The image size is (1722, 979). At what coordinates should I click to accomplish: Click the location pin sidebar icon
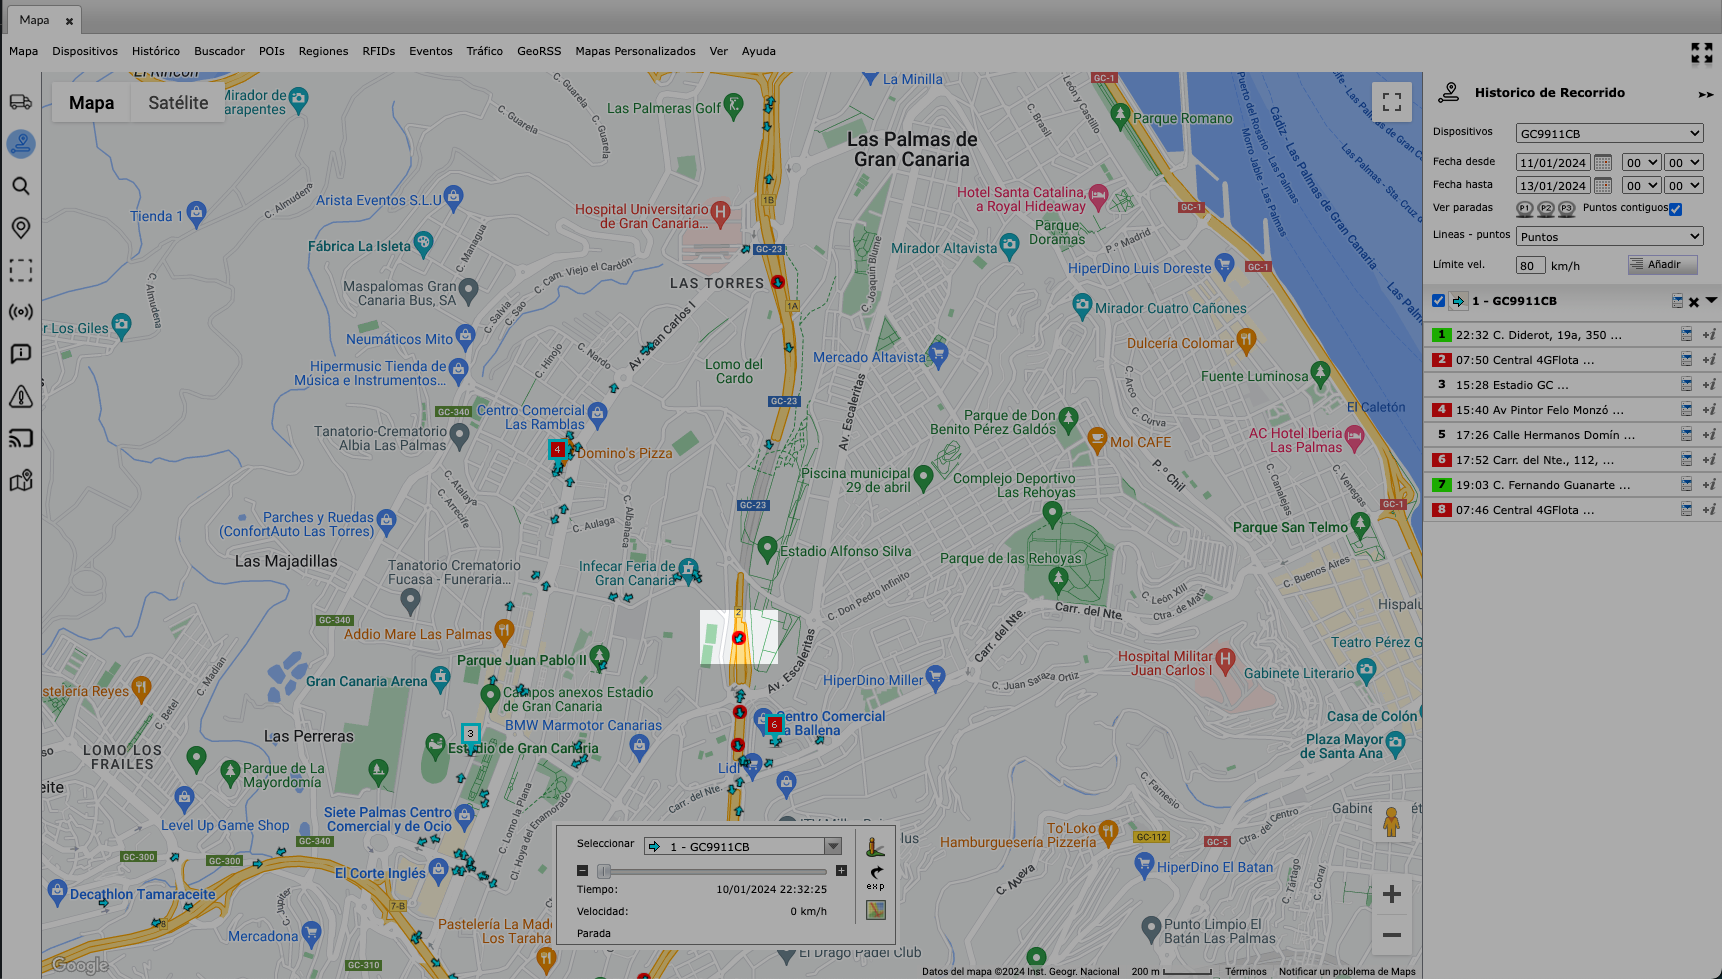point(21,228)
